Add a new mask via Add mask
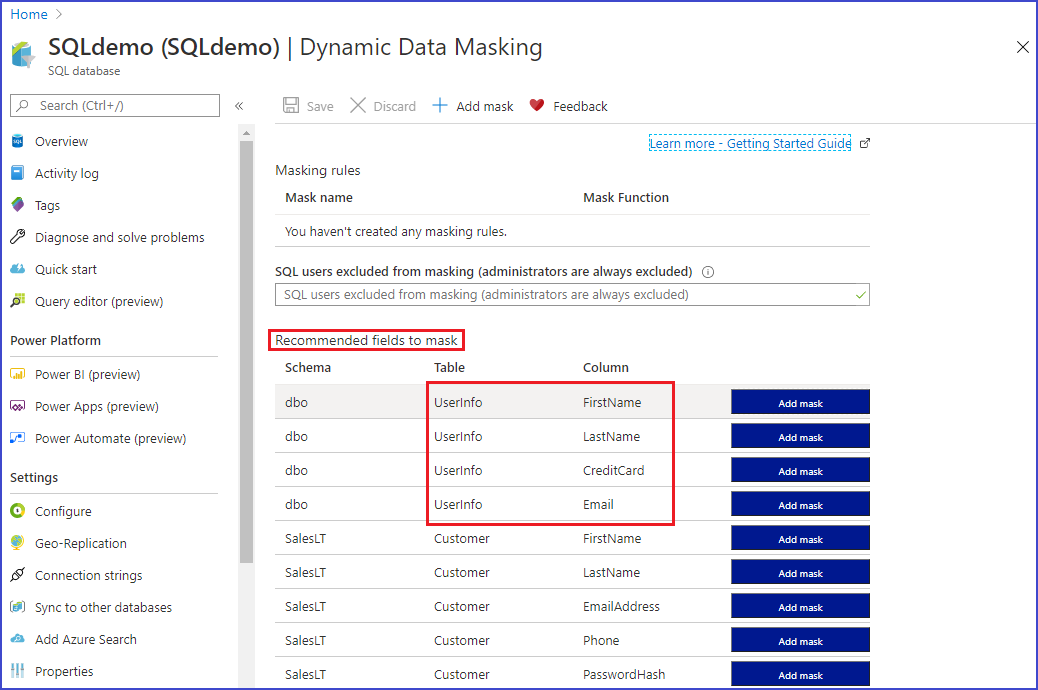The image size is (1038, 690). pos(471,105)
